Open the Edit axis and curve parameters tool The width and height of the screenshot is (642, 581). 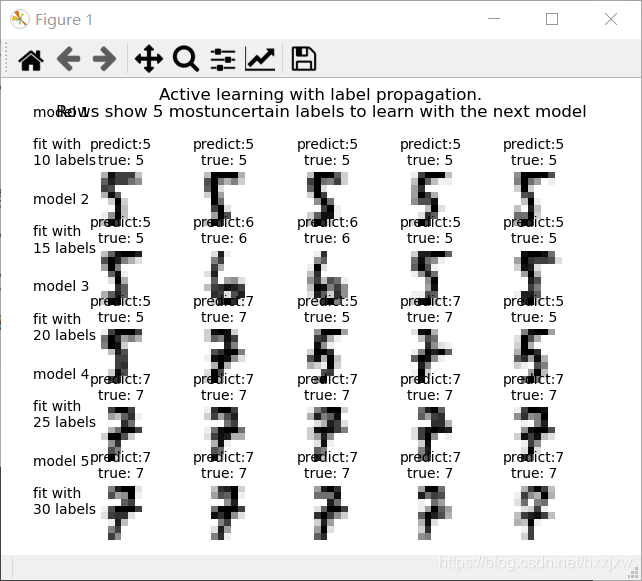(260, 59)
